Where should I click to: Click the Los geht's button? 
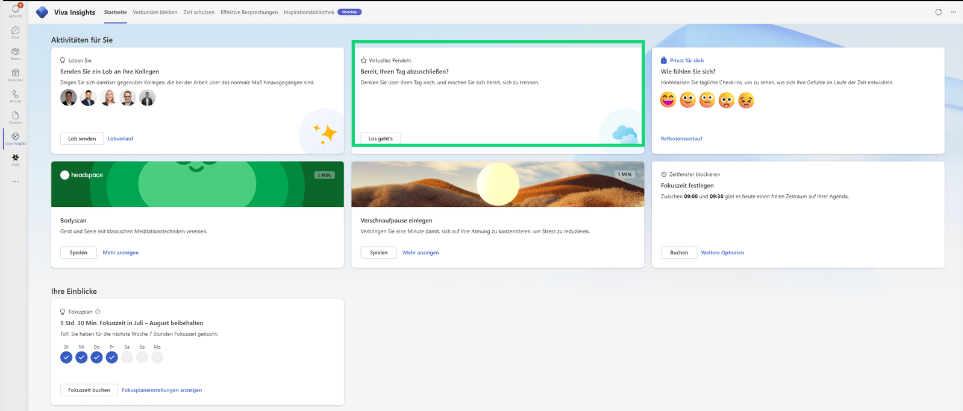pos(380,138)
